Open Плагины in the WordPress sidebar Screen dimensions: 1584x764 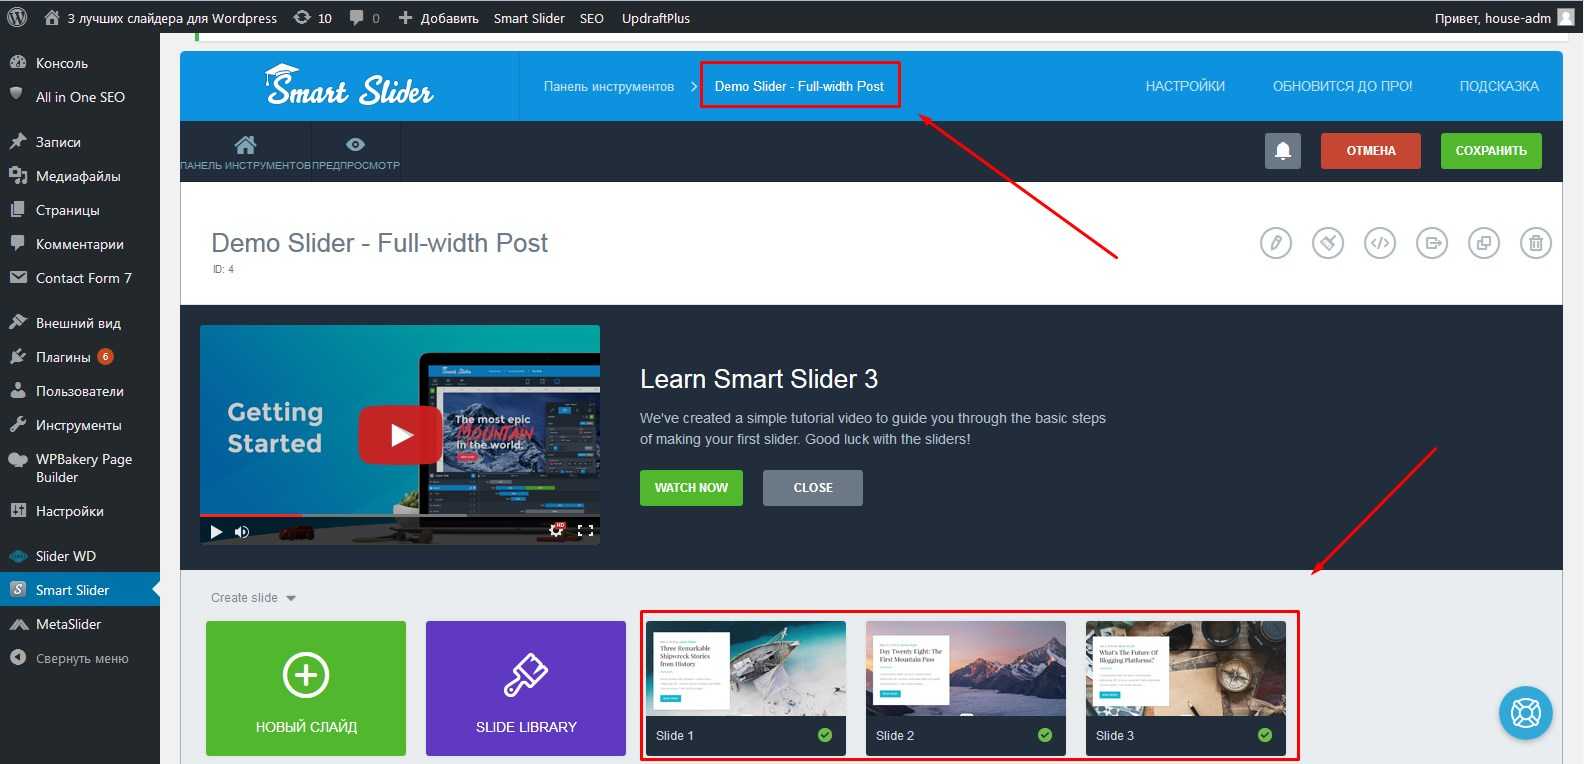[63, 357]
